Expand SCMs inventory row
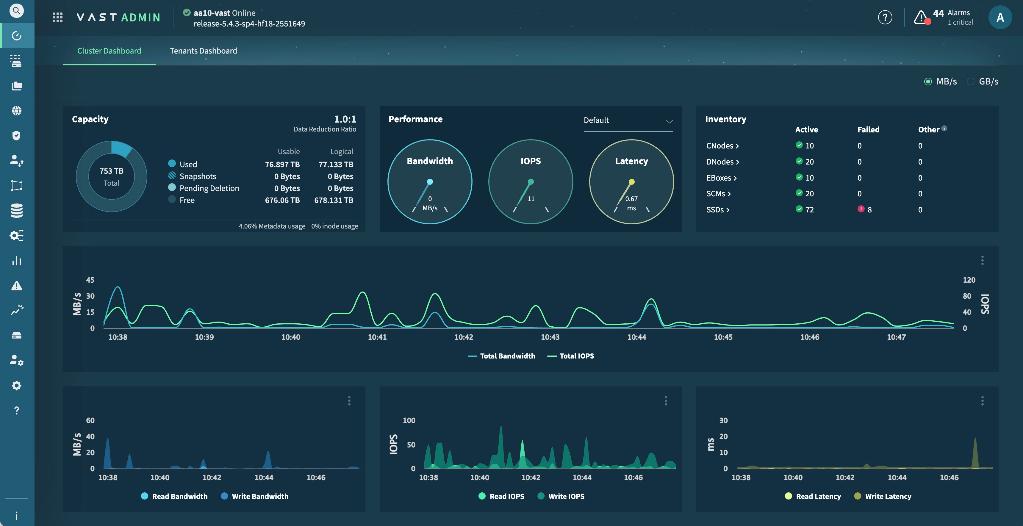Image resolution: width=1023 pixels, height=526 pixels. coord(718,194)
